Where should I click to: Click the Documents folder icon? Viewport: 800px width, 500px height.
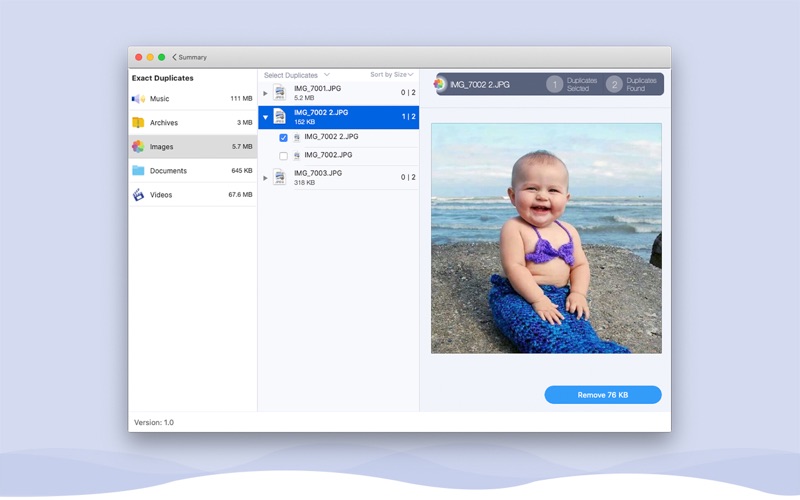pyautogui.click(x=138, y=171)
